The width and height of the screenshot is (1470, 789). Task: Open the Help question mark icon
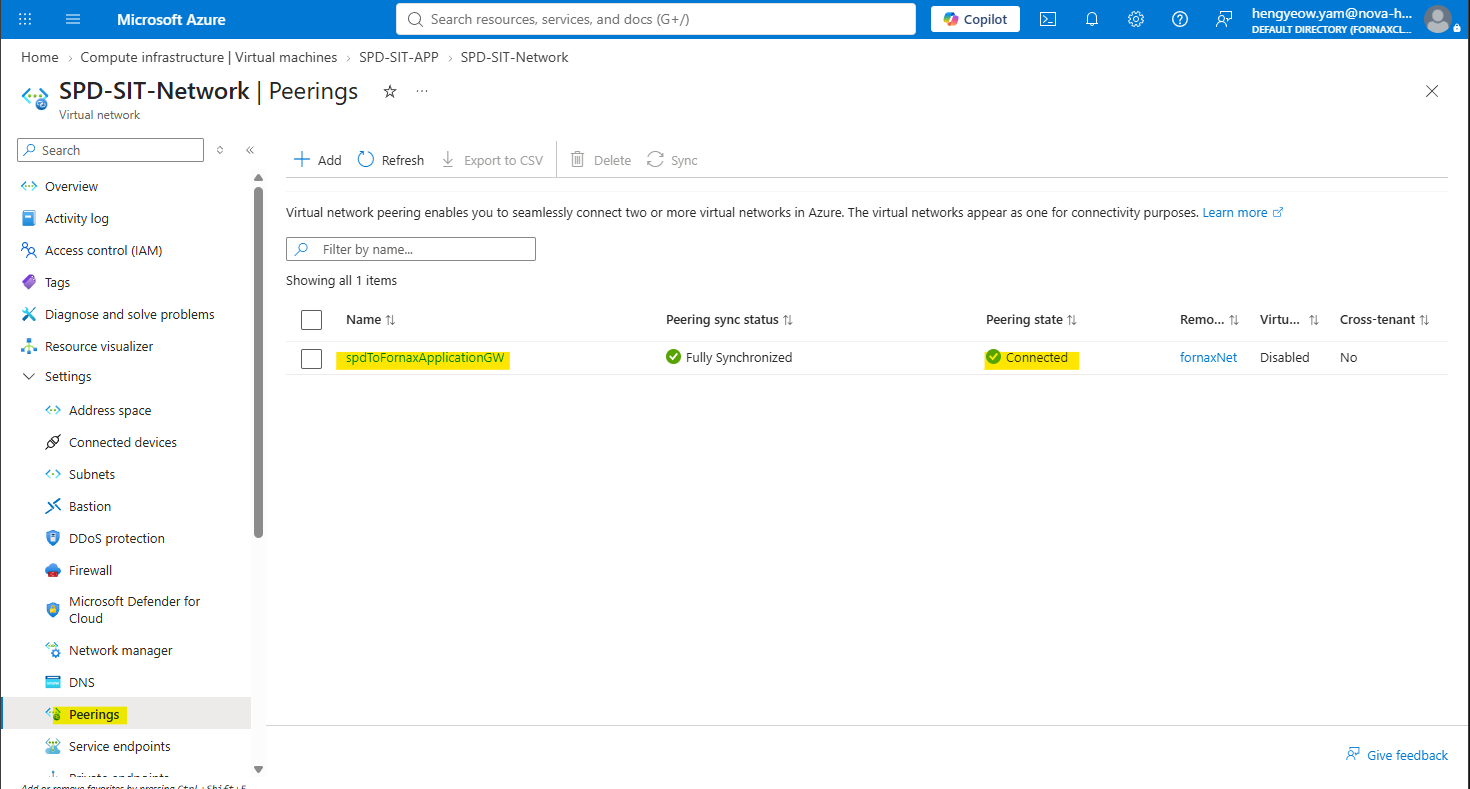1180,19
